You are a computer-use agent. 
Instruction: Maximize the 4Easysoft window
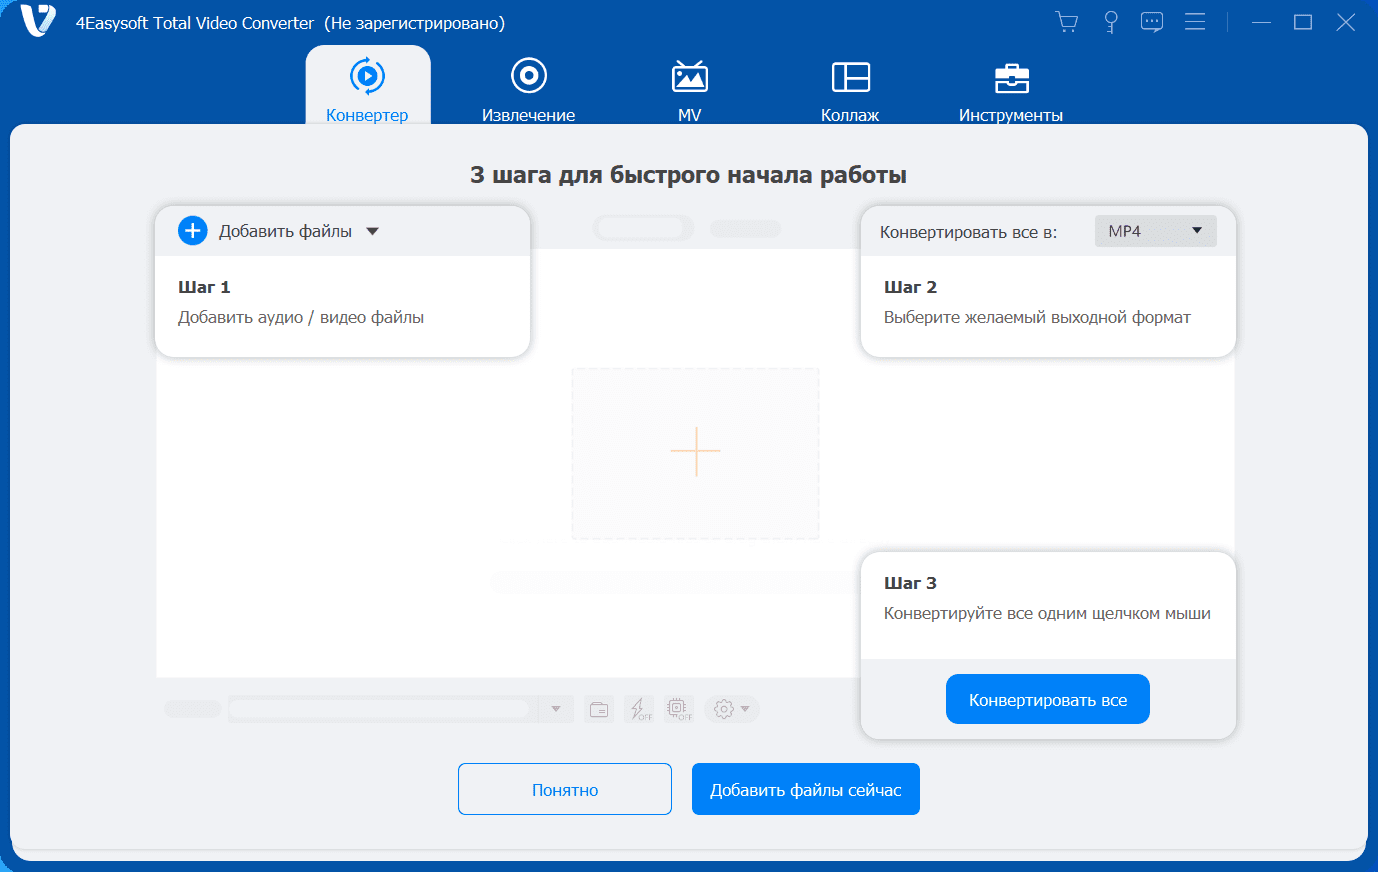1303,22
